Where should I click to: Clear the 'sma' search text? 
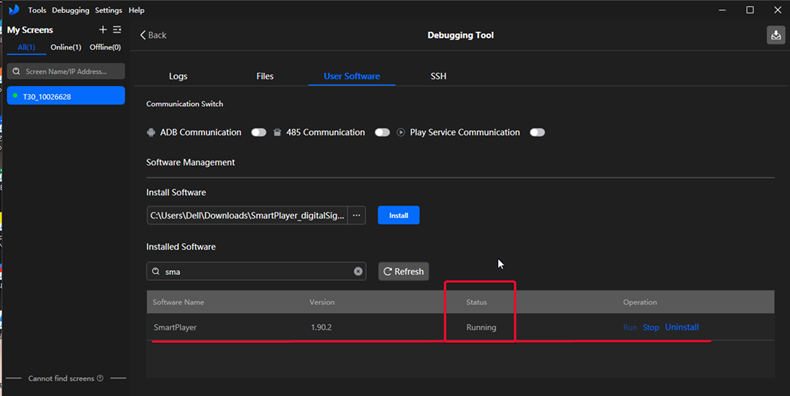[358, 272]
